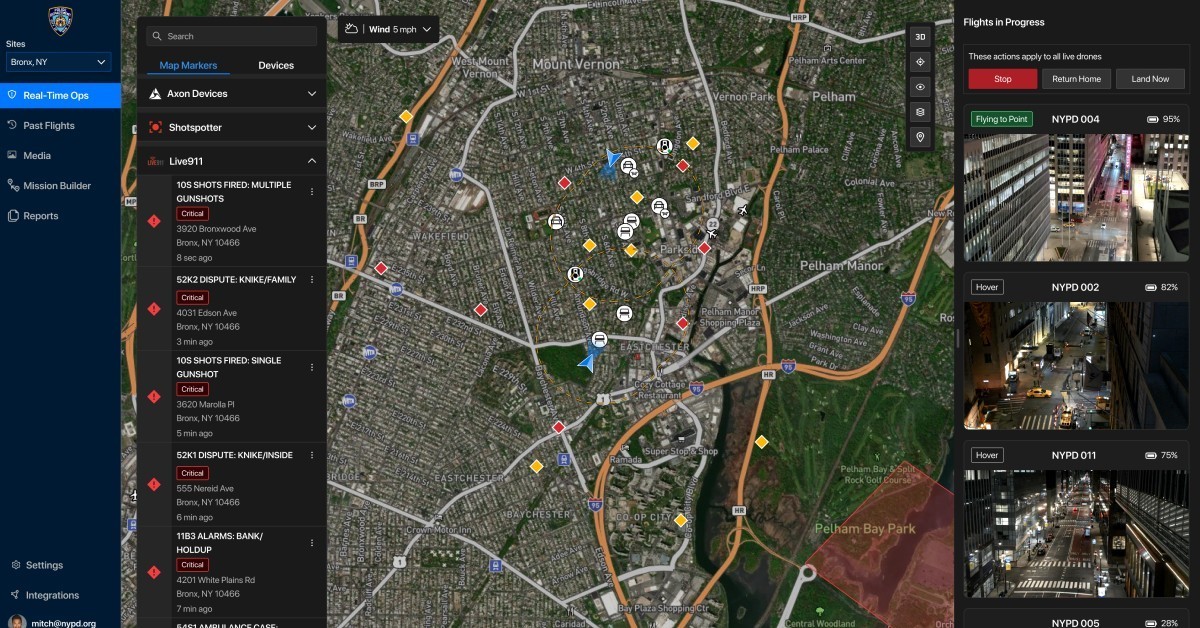This screenshot has height=628, width=1200.
Task: Click the Land Now button
Action: point(1150,78)
